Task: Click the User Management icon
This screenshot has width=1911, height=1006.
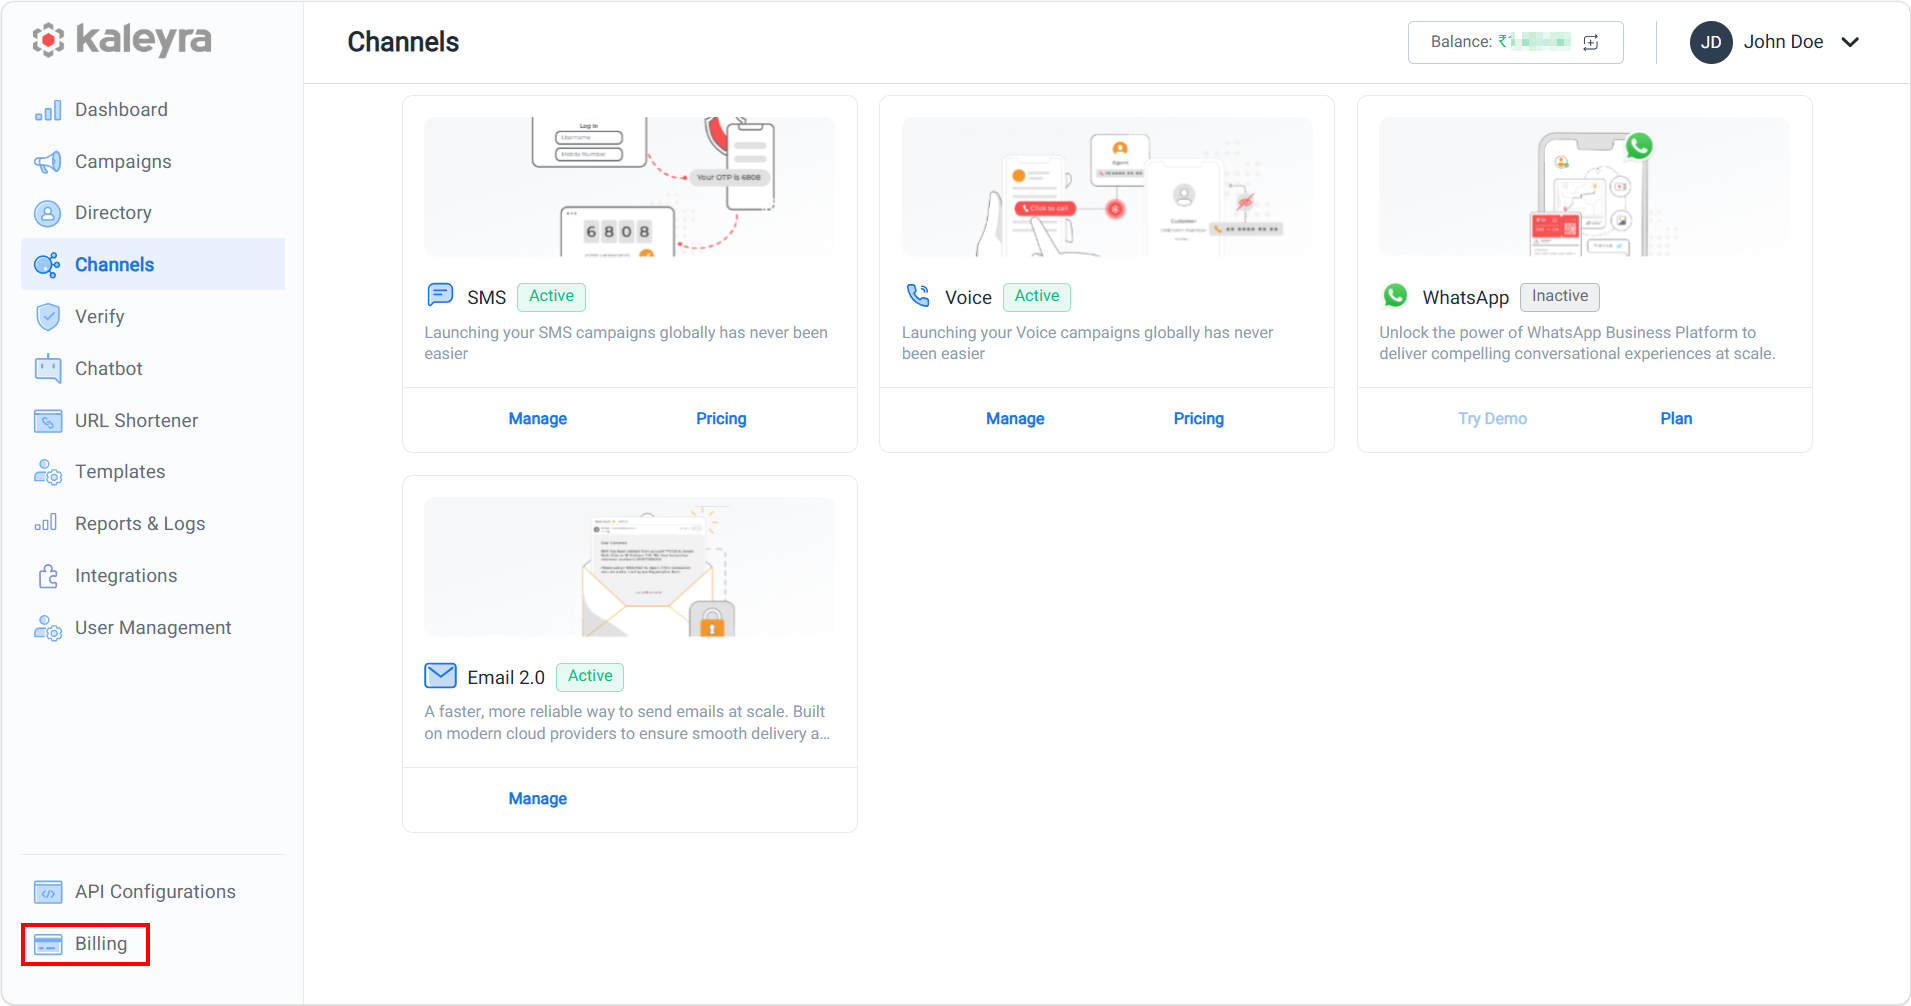Action: pyautogui.click(x=48, y=628)
